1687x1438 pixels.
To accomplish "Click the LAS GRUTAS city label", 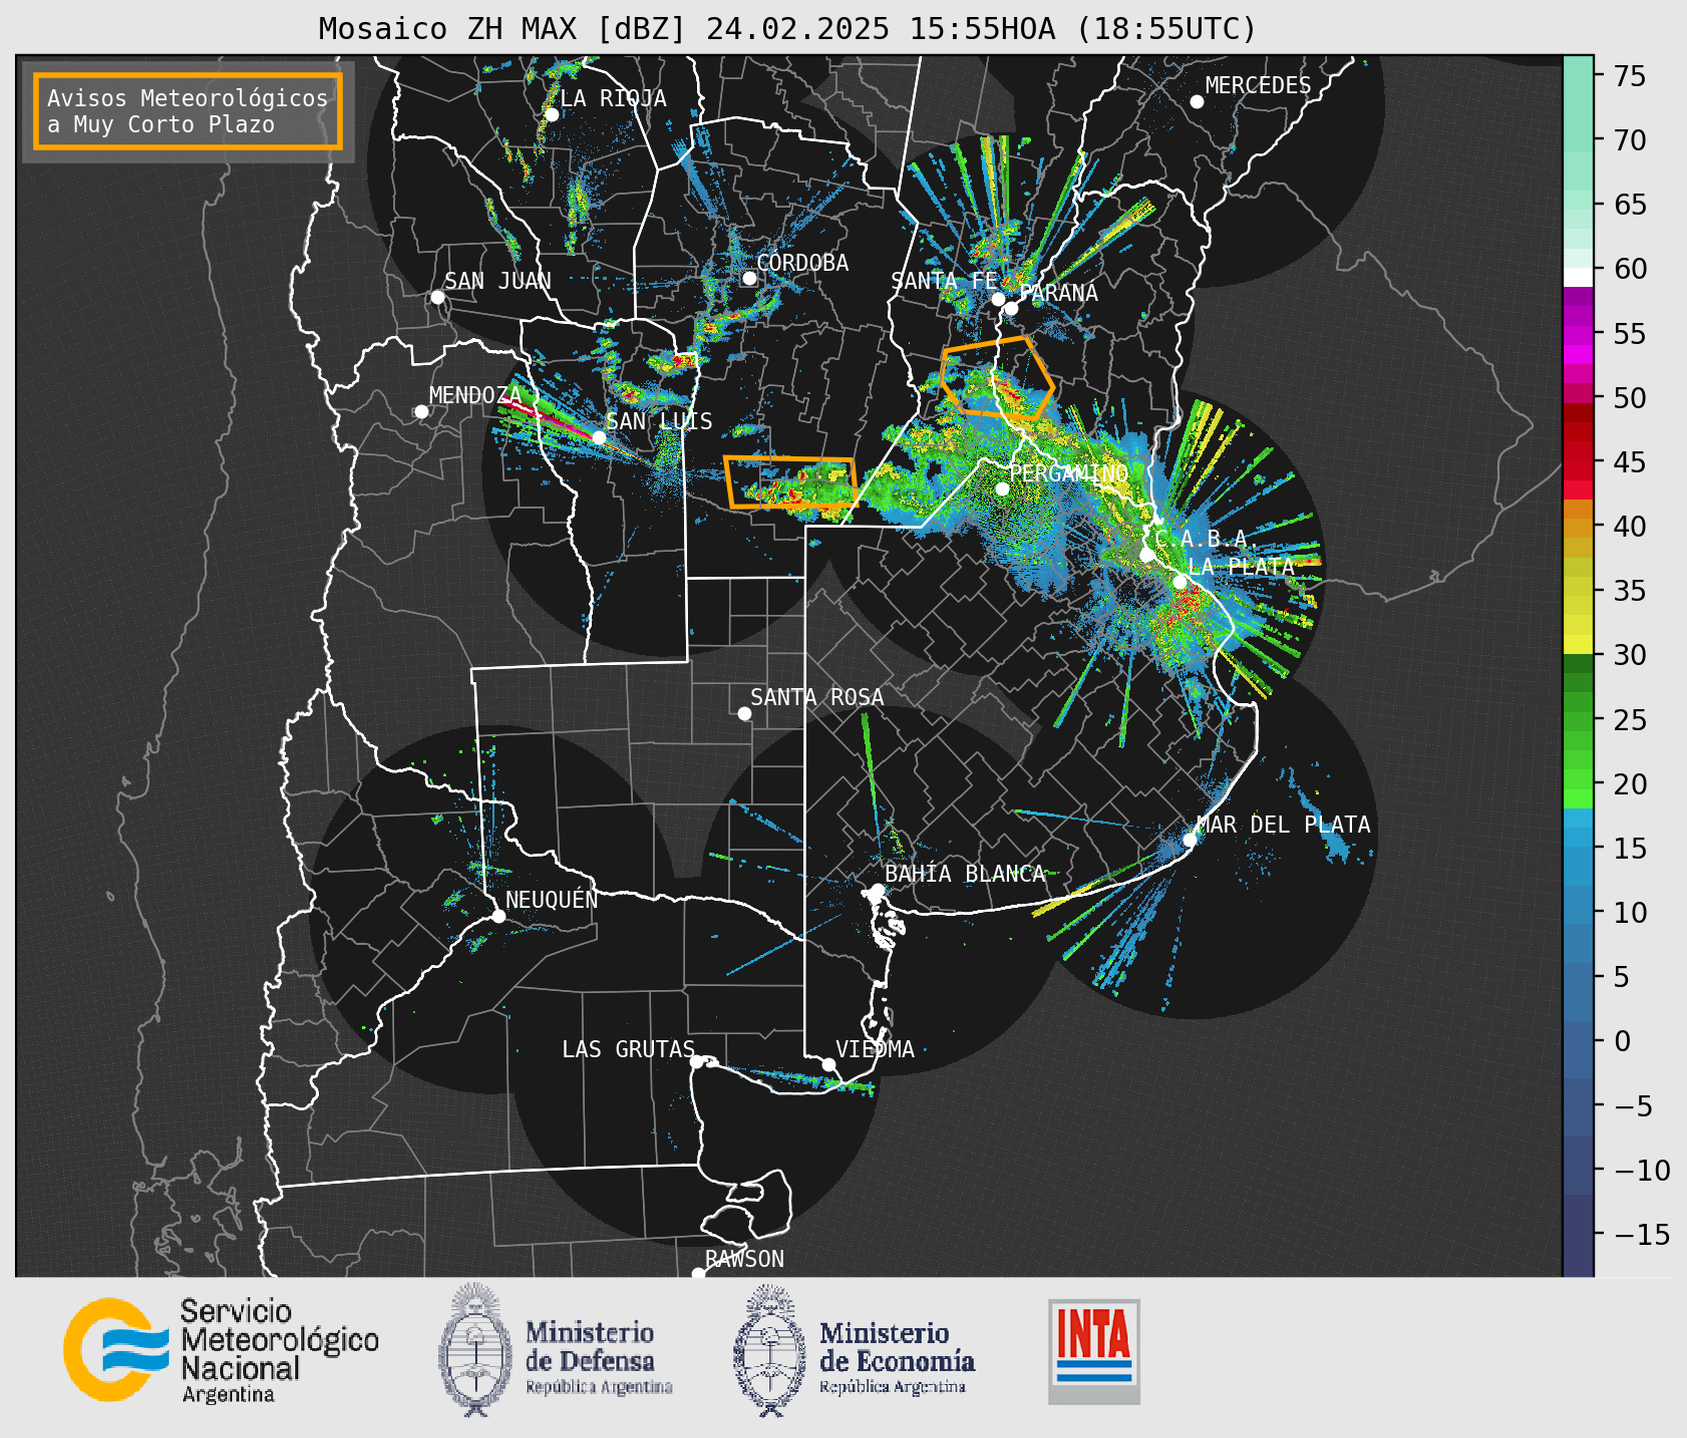I will (x=628, y=1049).
